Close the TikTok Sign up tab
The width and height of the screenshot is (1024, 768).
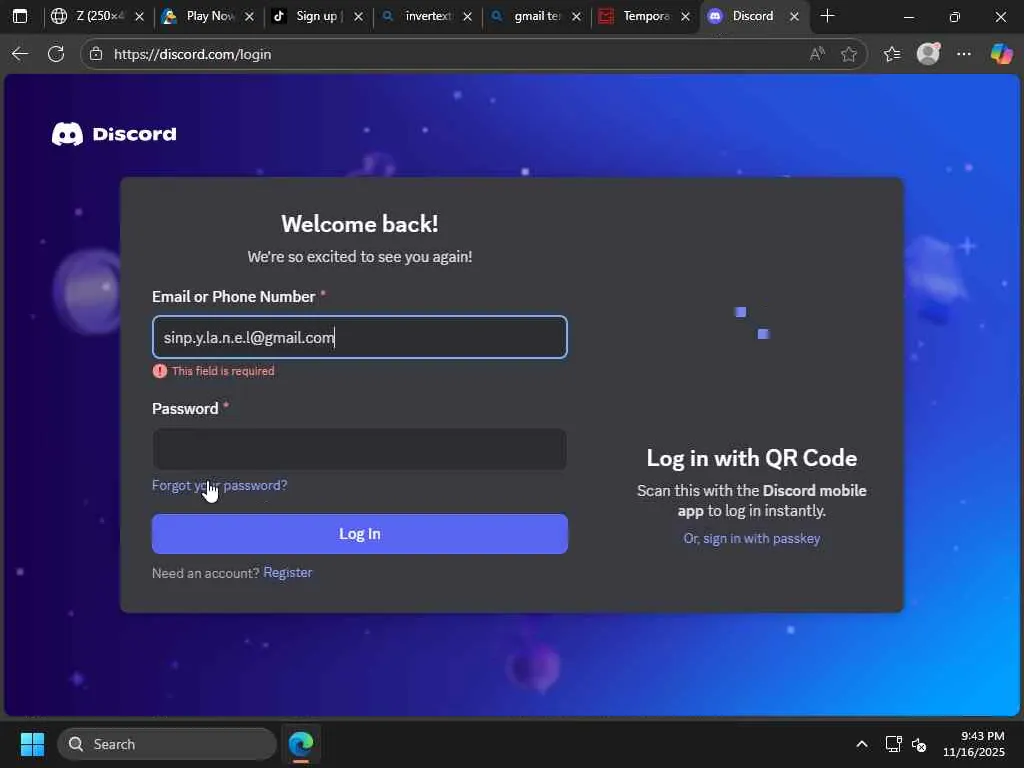point(358,17)
